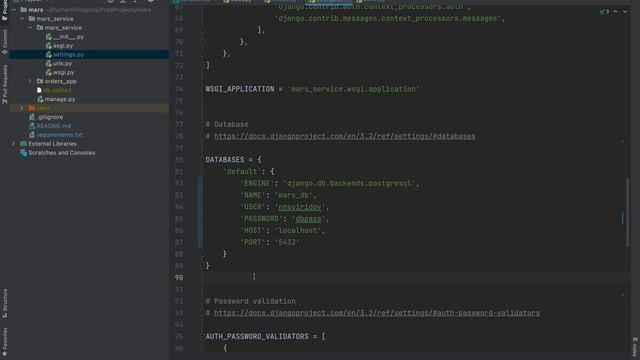
Task: Click line number 90 in gutter
Action: (179, 278)
